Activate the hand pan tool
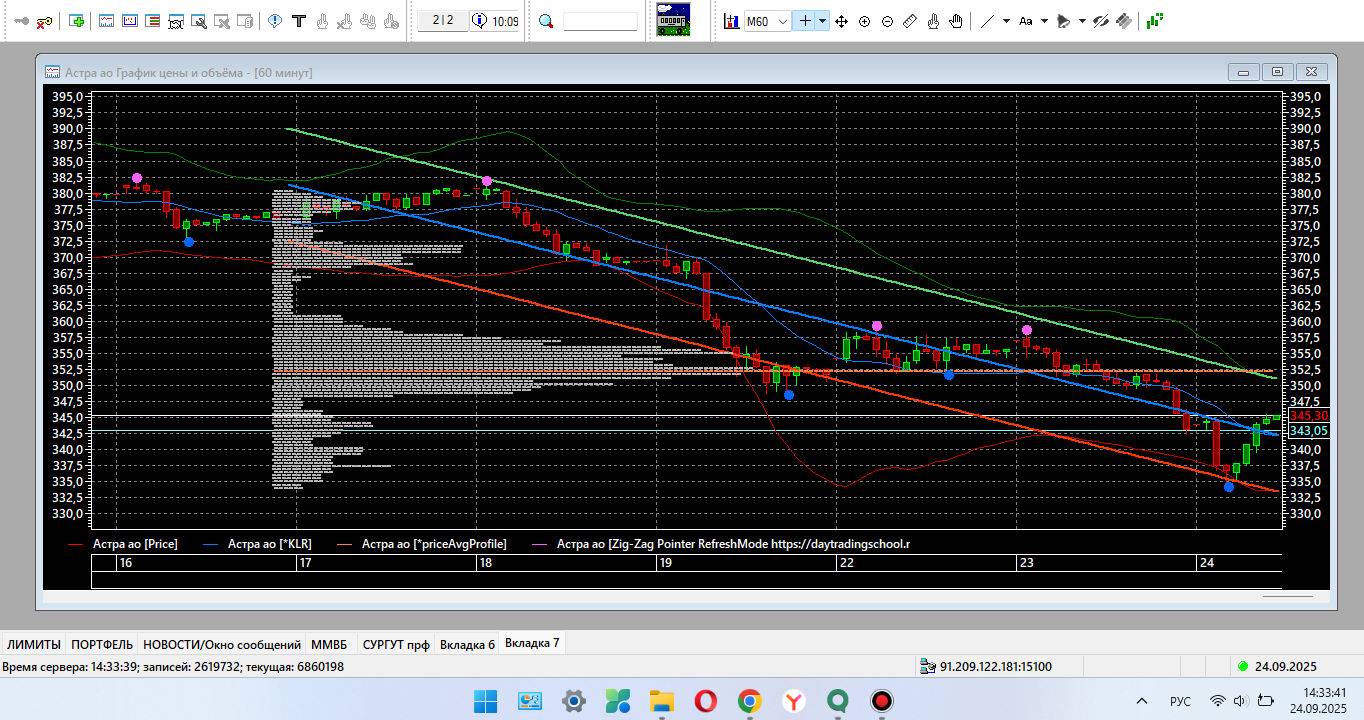 tap(956, 21)
